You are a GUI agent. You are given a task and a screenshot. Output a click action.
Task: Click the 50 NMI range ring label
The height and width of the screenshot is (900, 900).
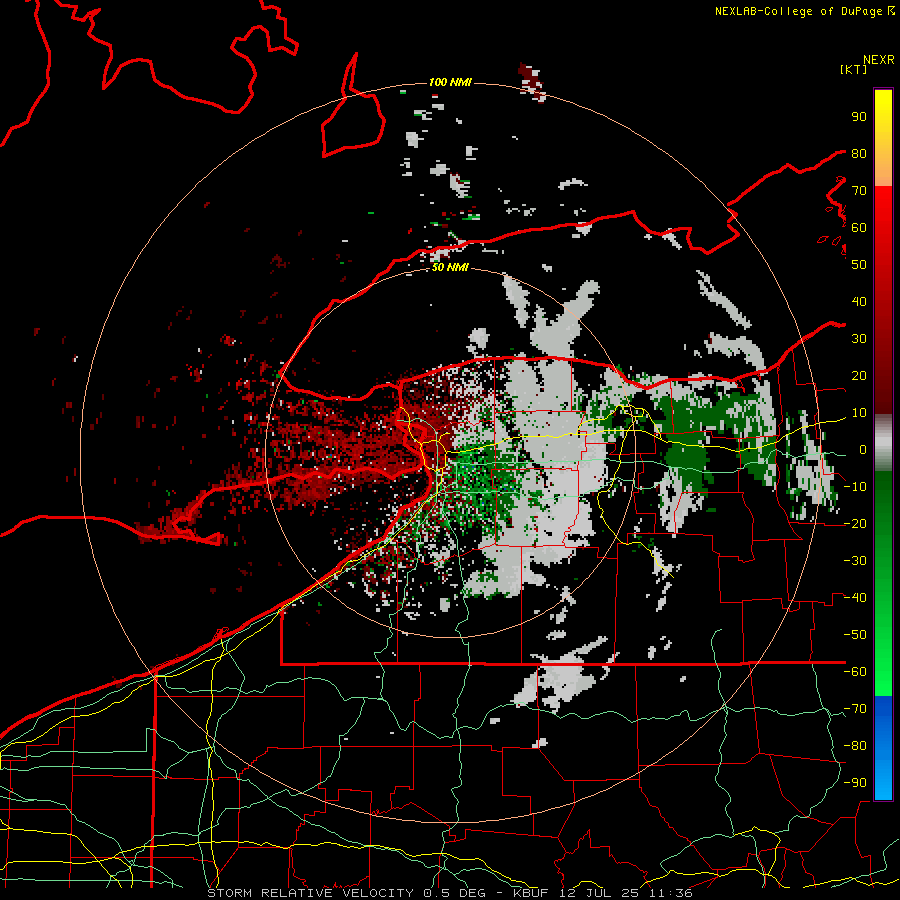tap(450, 267)
